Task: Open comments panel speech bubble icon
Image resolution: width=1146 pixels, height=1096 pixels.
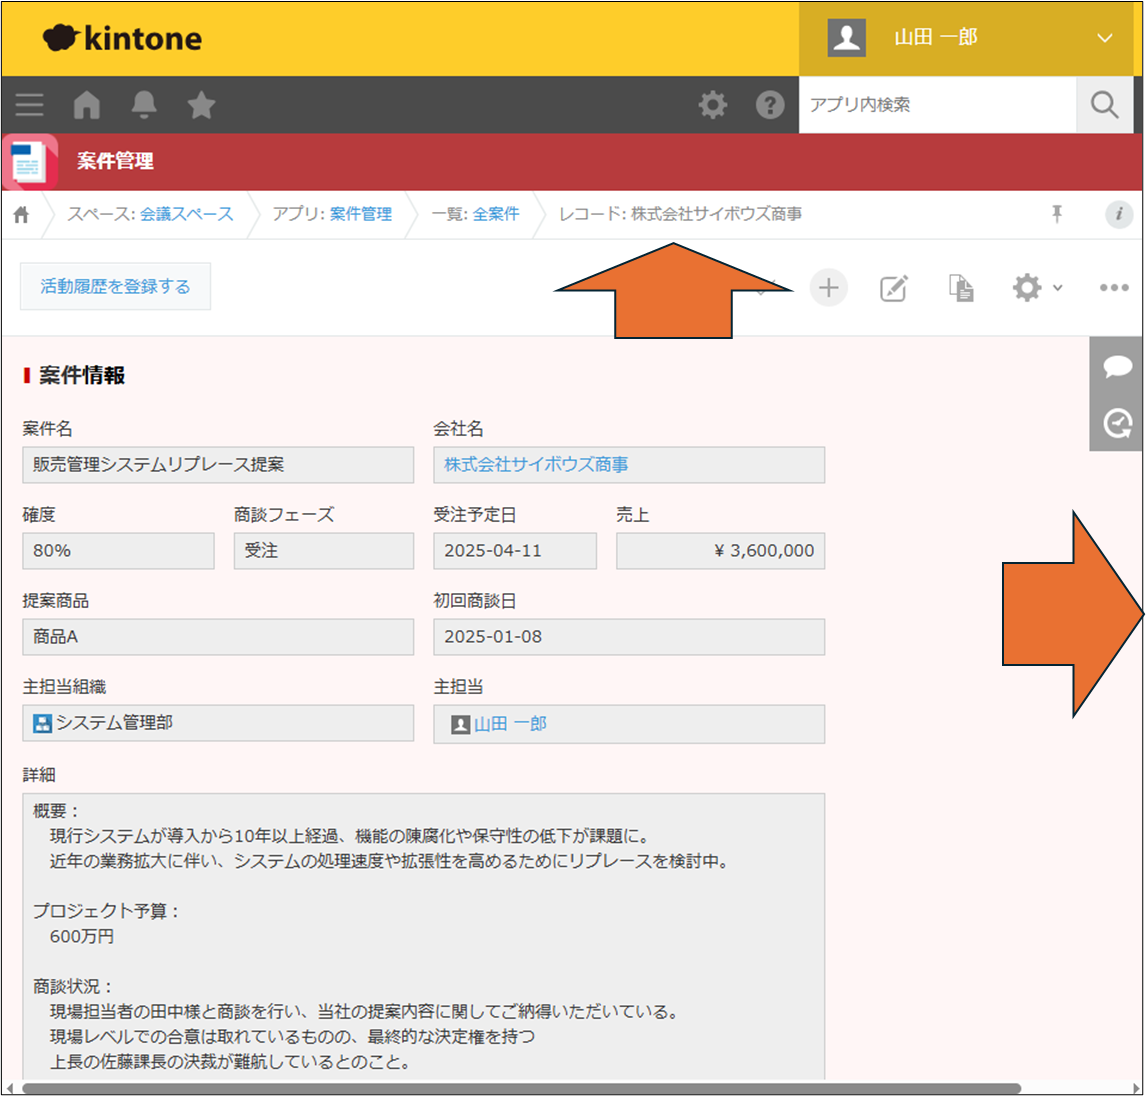Action: tap(1117, 366)
